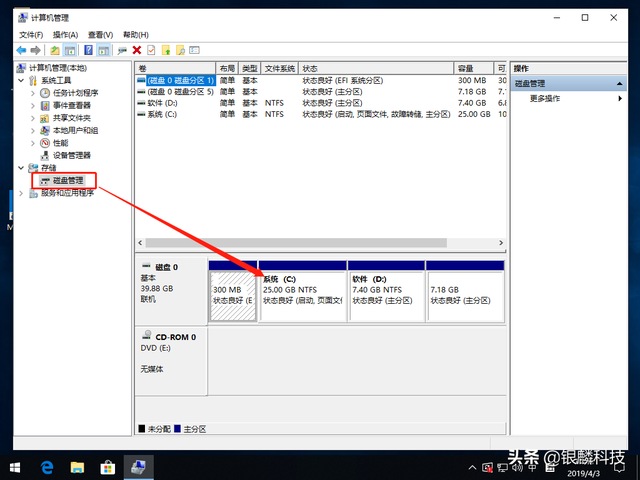Select 任务计划程序 clock icon in tree
The width and height of the screenshot is (640, 480).
(45, 93)
